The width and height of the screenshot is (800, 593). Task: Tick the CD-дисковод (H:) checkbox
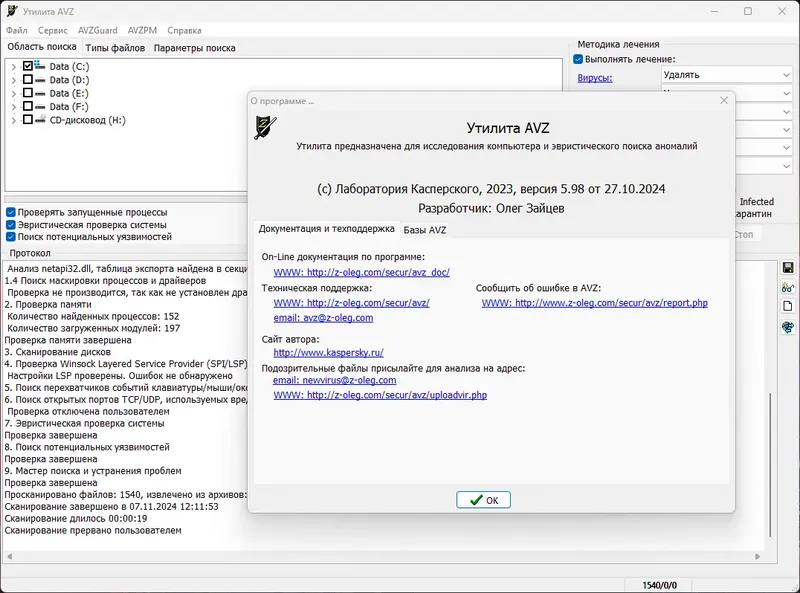pos(28,119)
